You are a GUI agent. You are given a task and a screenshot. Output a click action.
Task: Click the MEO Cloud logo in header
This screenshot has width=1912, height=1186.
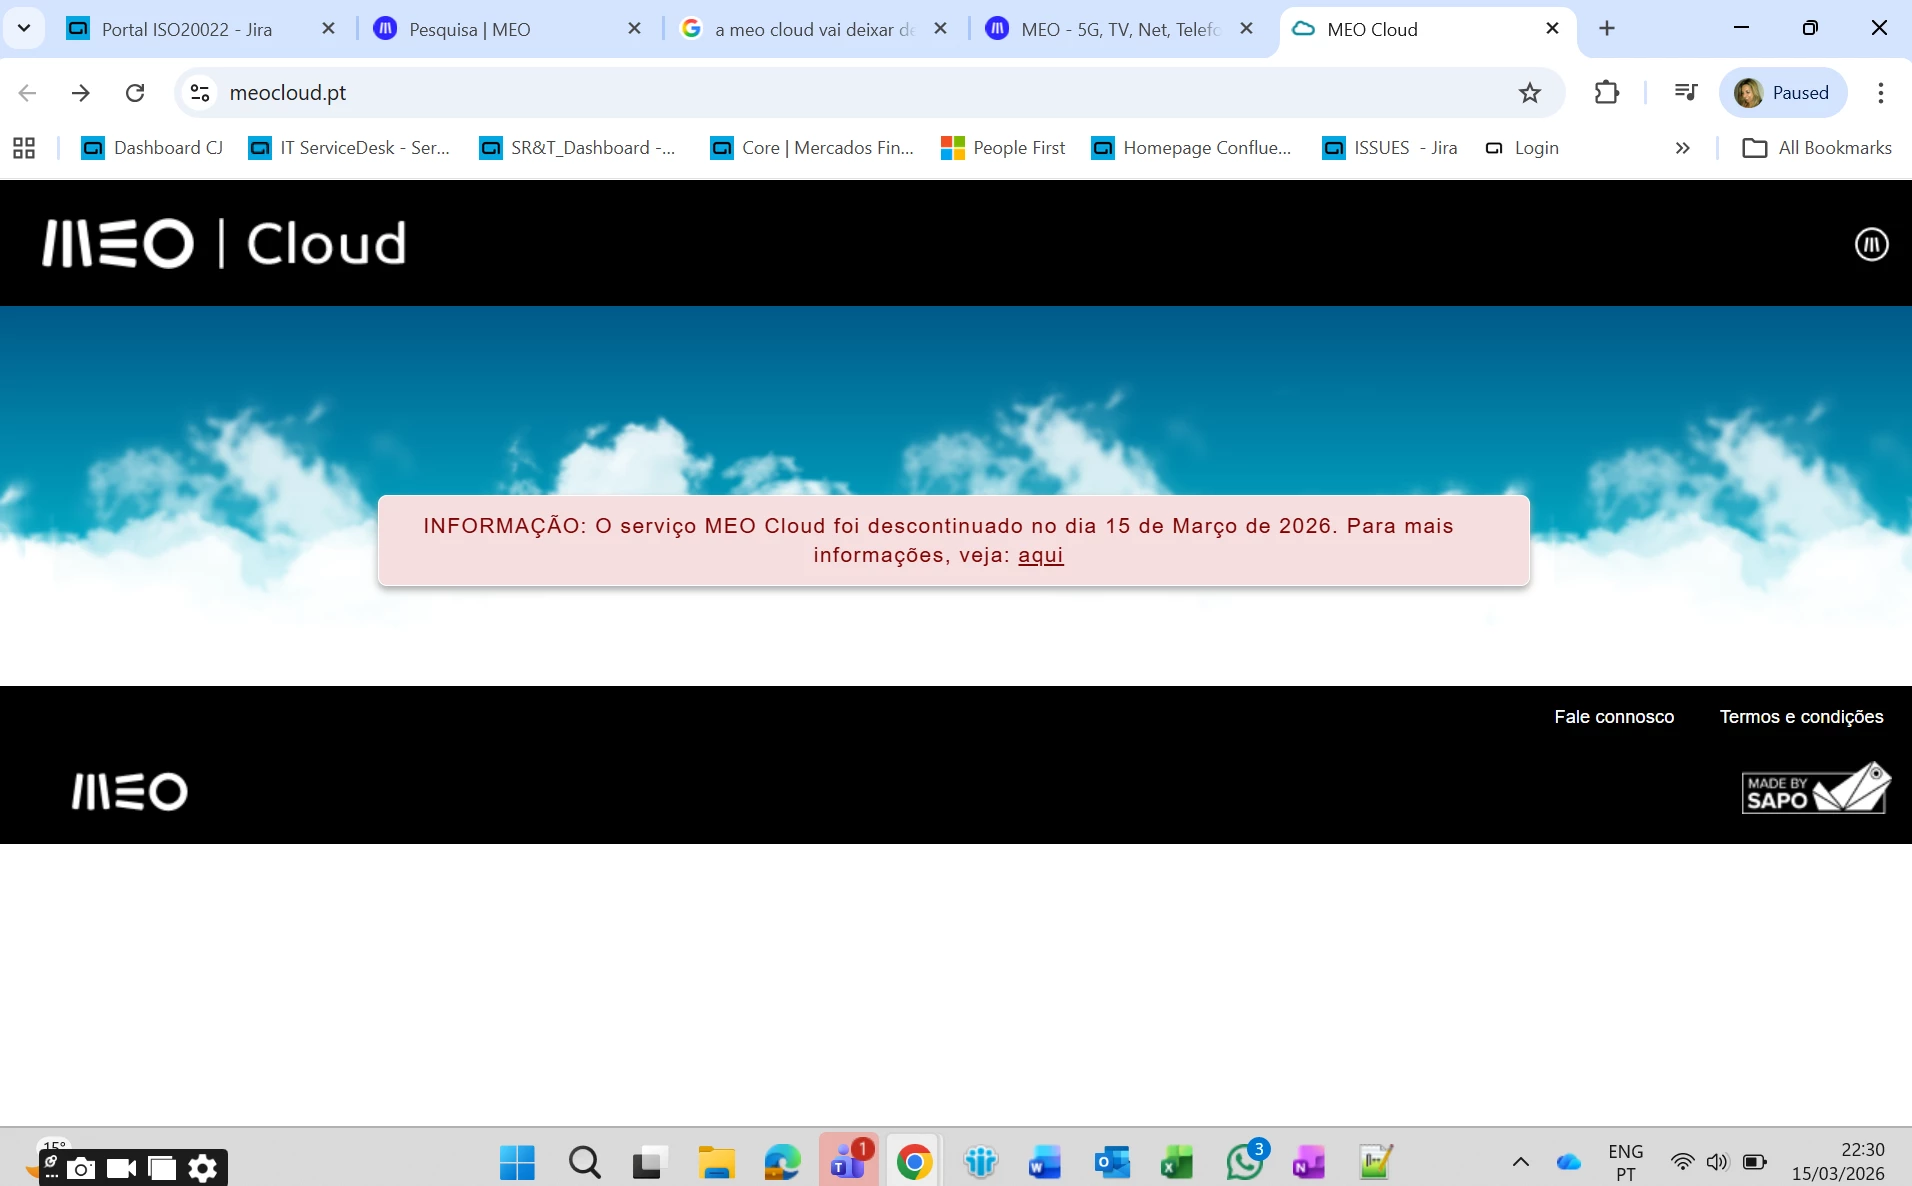point(224,243)
